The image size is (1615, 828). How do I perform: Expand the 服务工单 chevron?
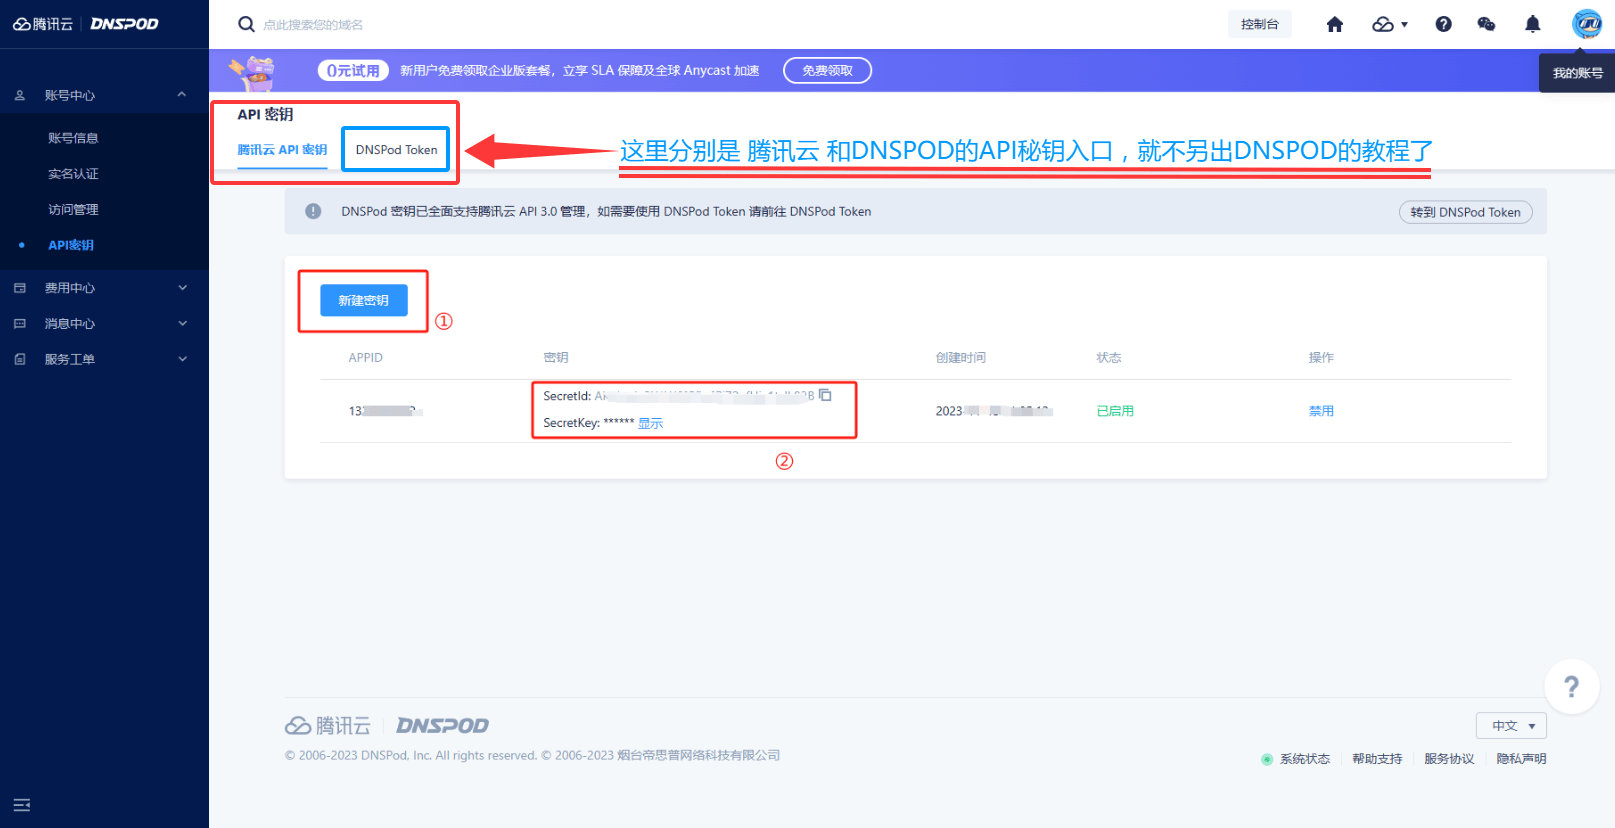(x=182, y=359)
